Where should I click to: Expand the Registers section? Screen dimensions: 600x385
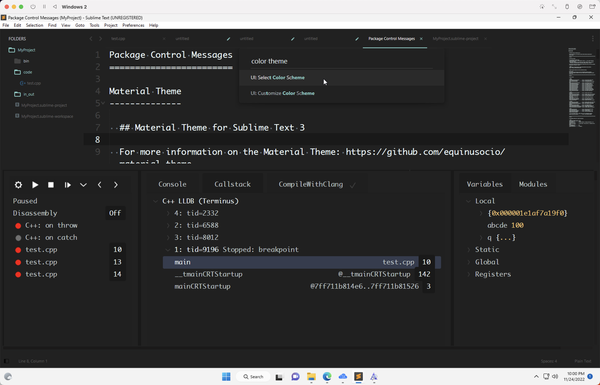pyautogui.click(x=468, y=274)
